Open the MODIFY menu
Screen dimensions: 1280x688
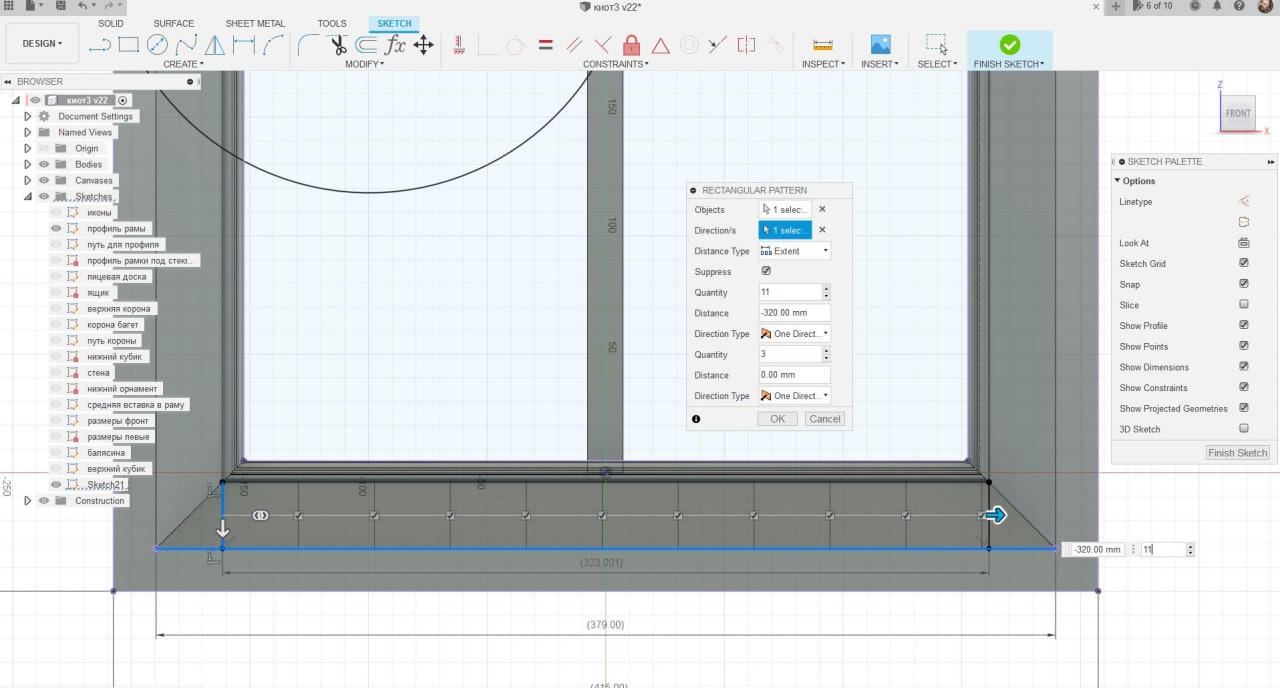pos(364,64)
